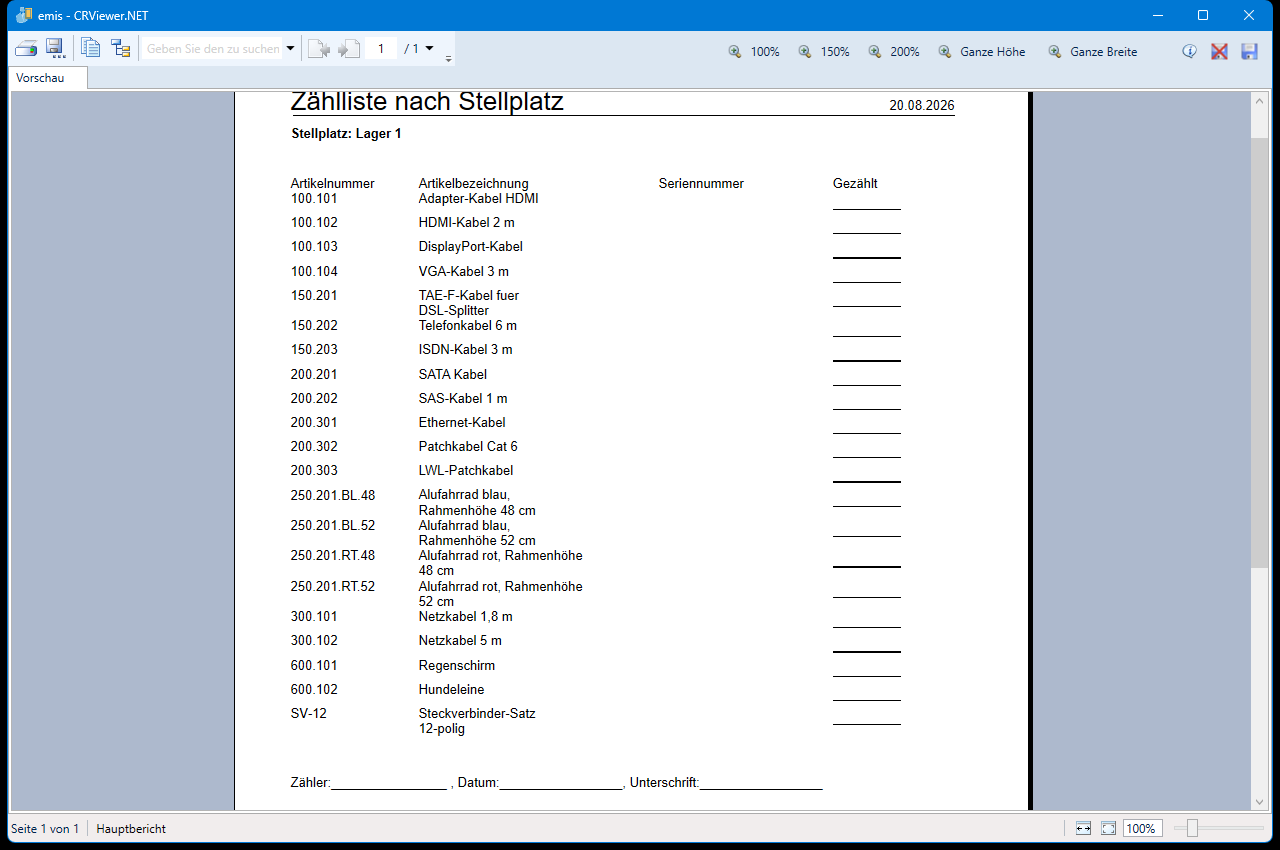
Task: Click article number 200.202
Action: click(x=314, y=398)
